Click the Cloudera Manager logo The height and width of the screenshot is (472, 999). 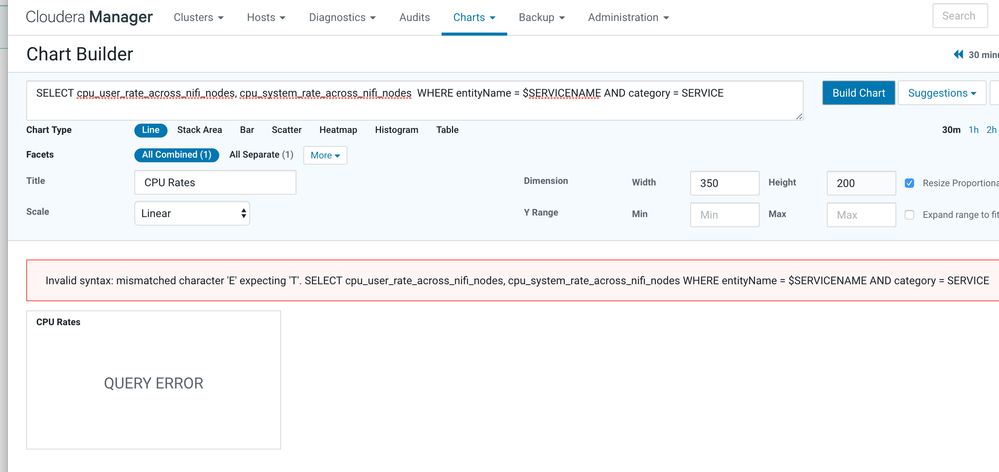coord(89,17)
